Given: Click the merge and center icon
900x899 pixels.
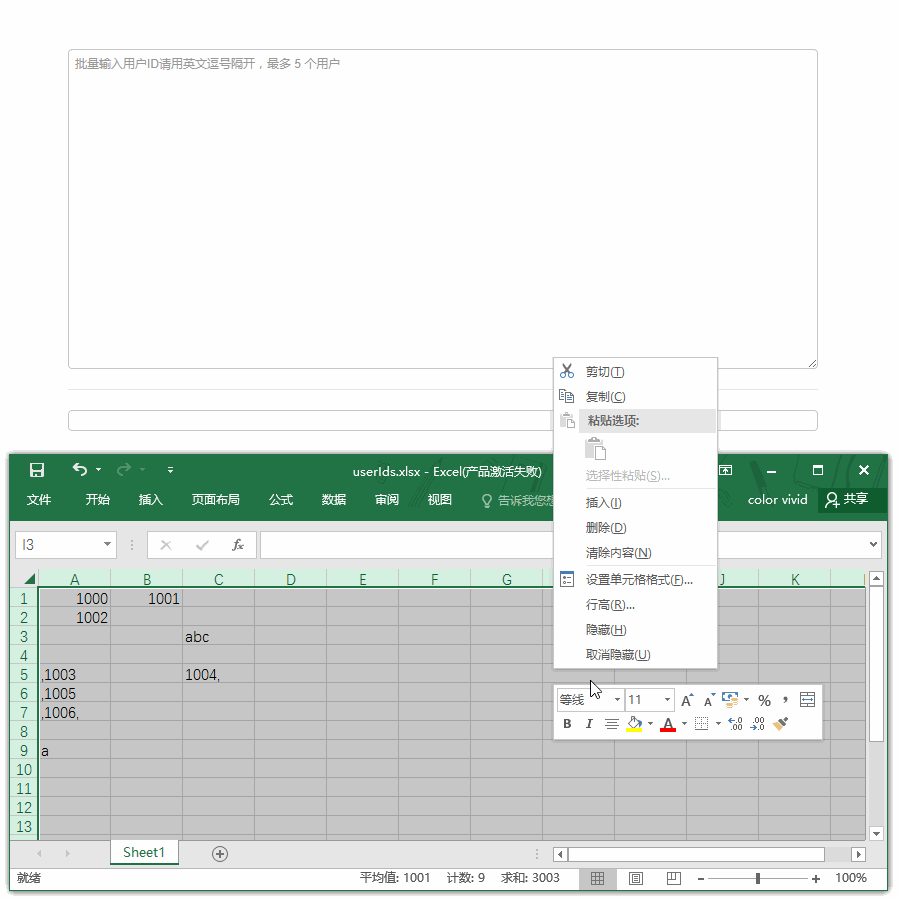Looking at the screenshot, I should click(x=807, y=700).
